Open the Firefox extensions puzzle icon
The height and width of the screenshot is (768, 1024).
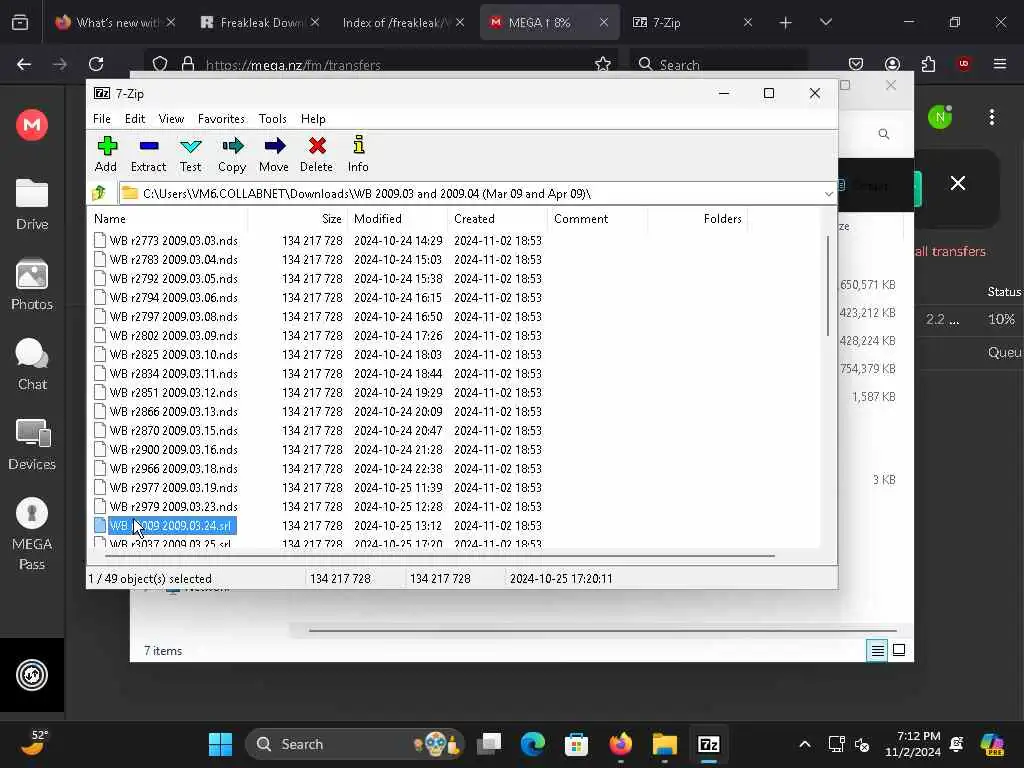coord(928,64)
